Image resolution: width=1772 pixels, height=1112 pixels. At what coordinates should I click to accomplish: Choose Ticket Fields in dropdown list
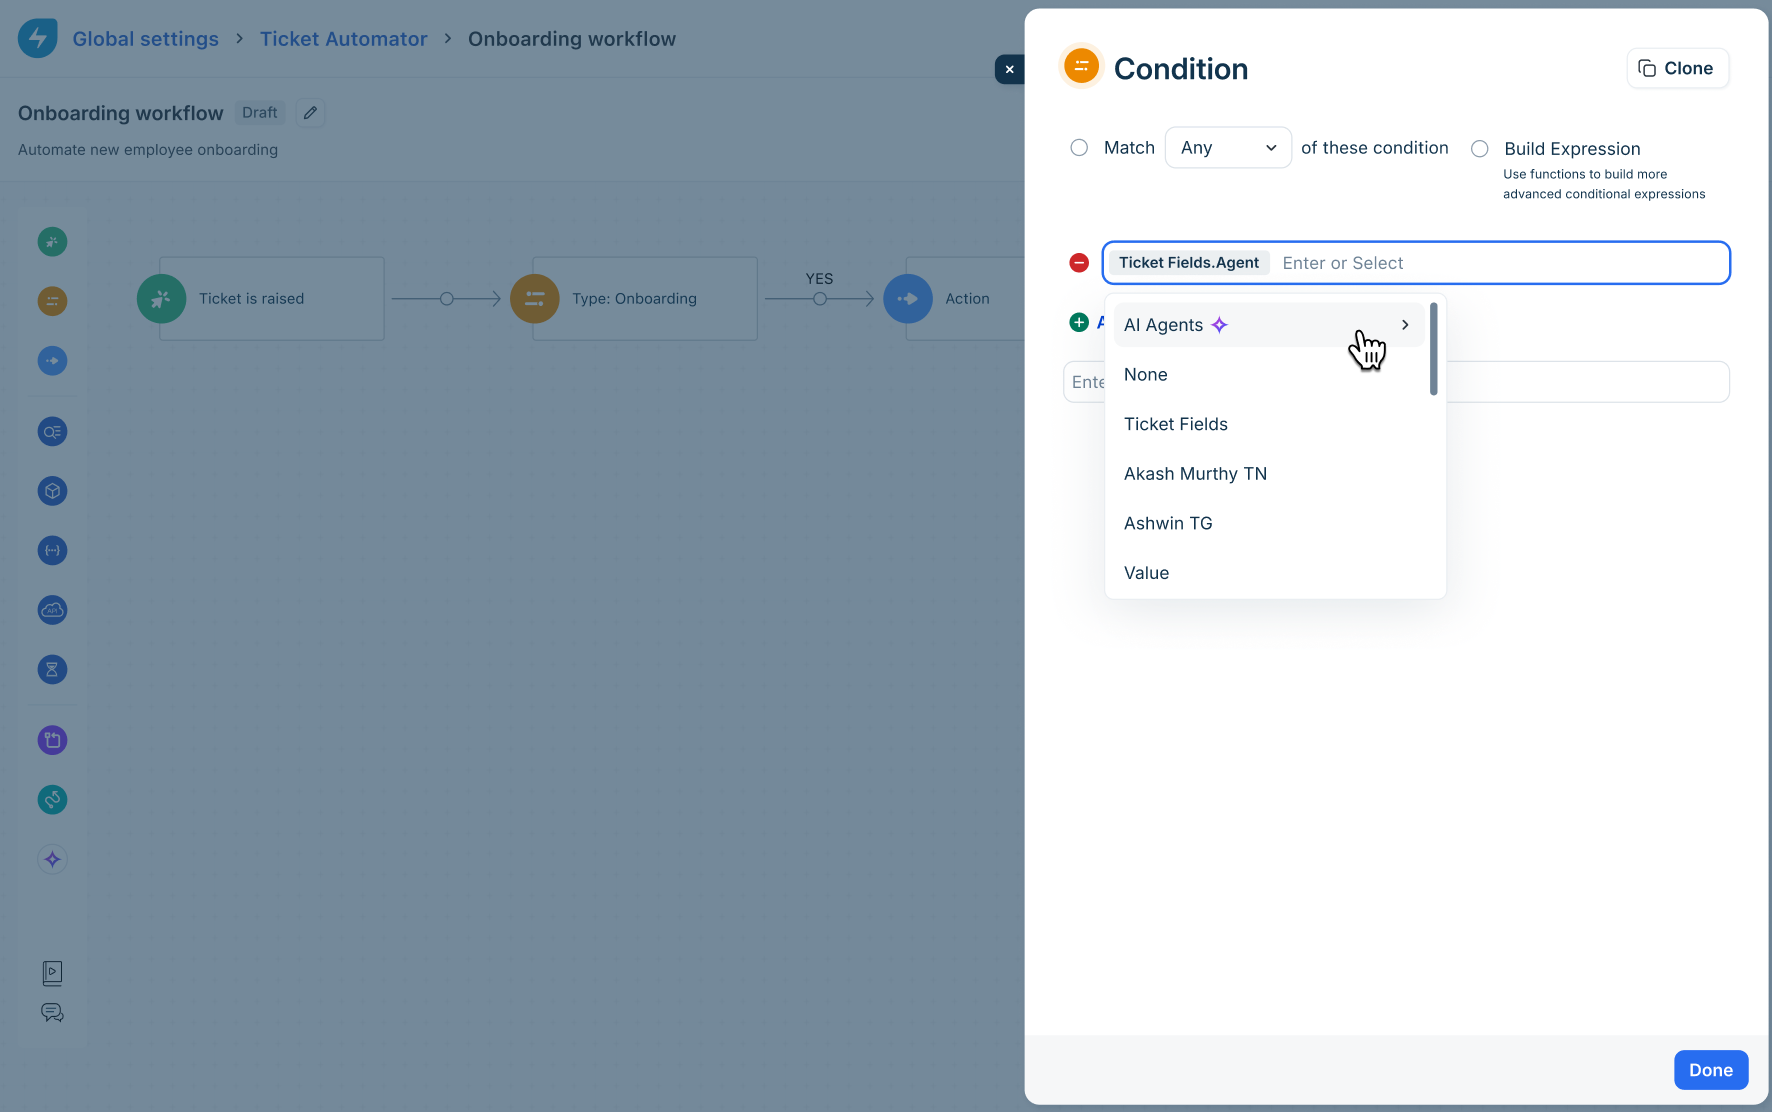point(1269,424)
